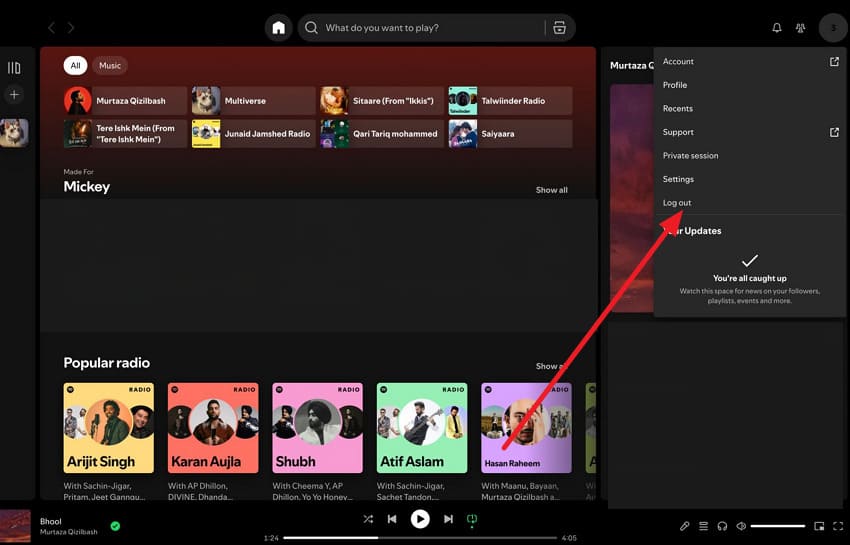This screenshot has height=545, width=850.
Task: Toggle shuffle playback
Action: (368, 519)
